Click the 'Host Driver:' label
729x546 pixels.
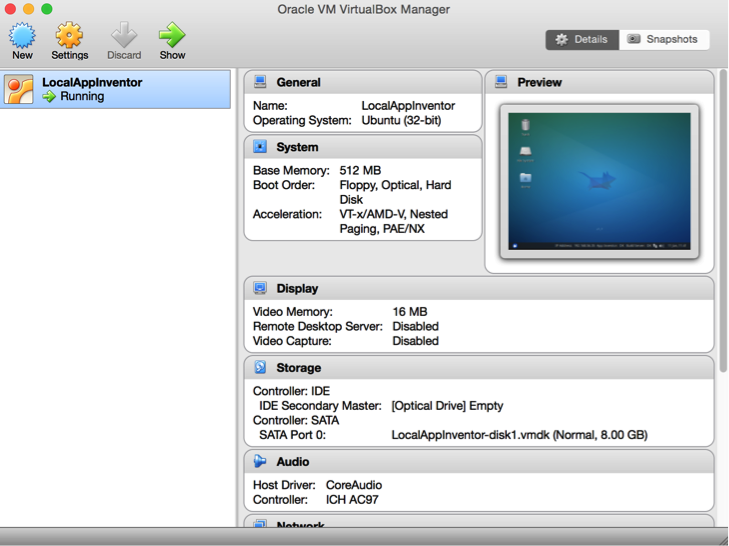pyautogui.click(x=284, y=485)
